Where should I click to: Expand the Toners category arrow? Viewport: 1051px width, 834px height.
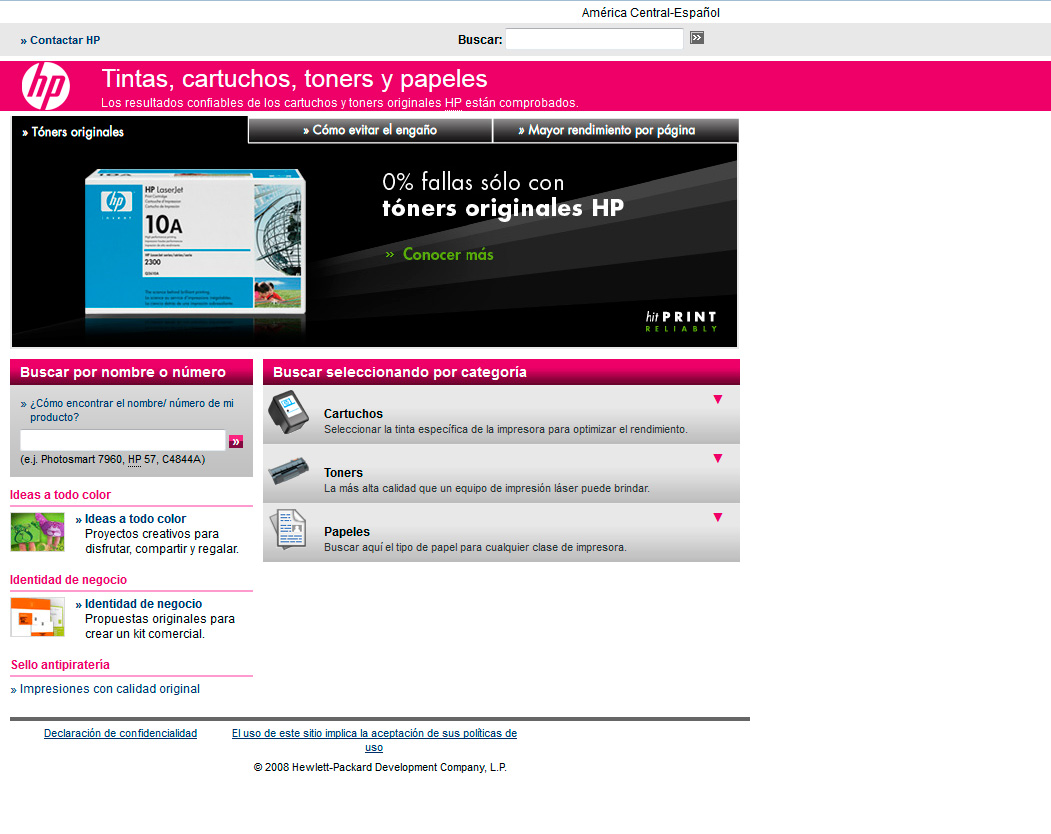tap(718, 459)
